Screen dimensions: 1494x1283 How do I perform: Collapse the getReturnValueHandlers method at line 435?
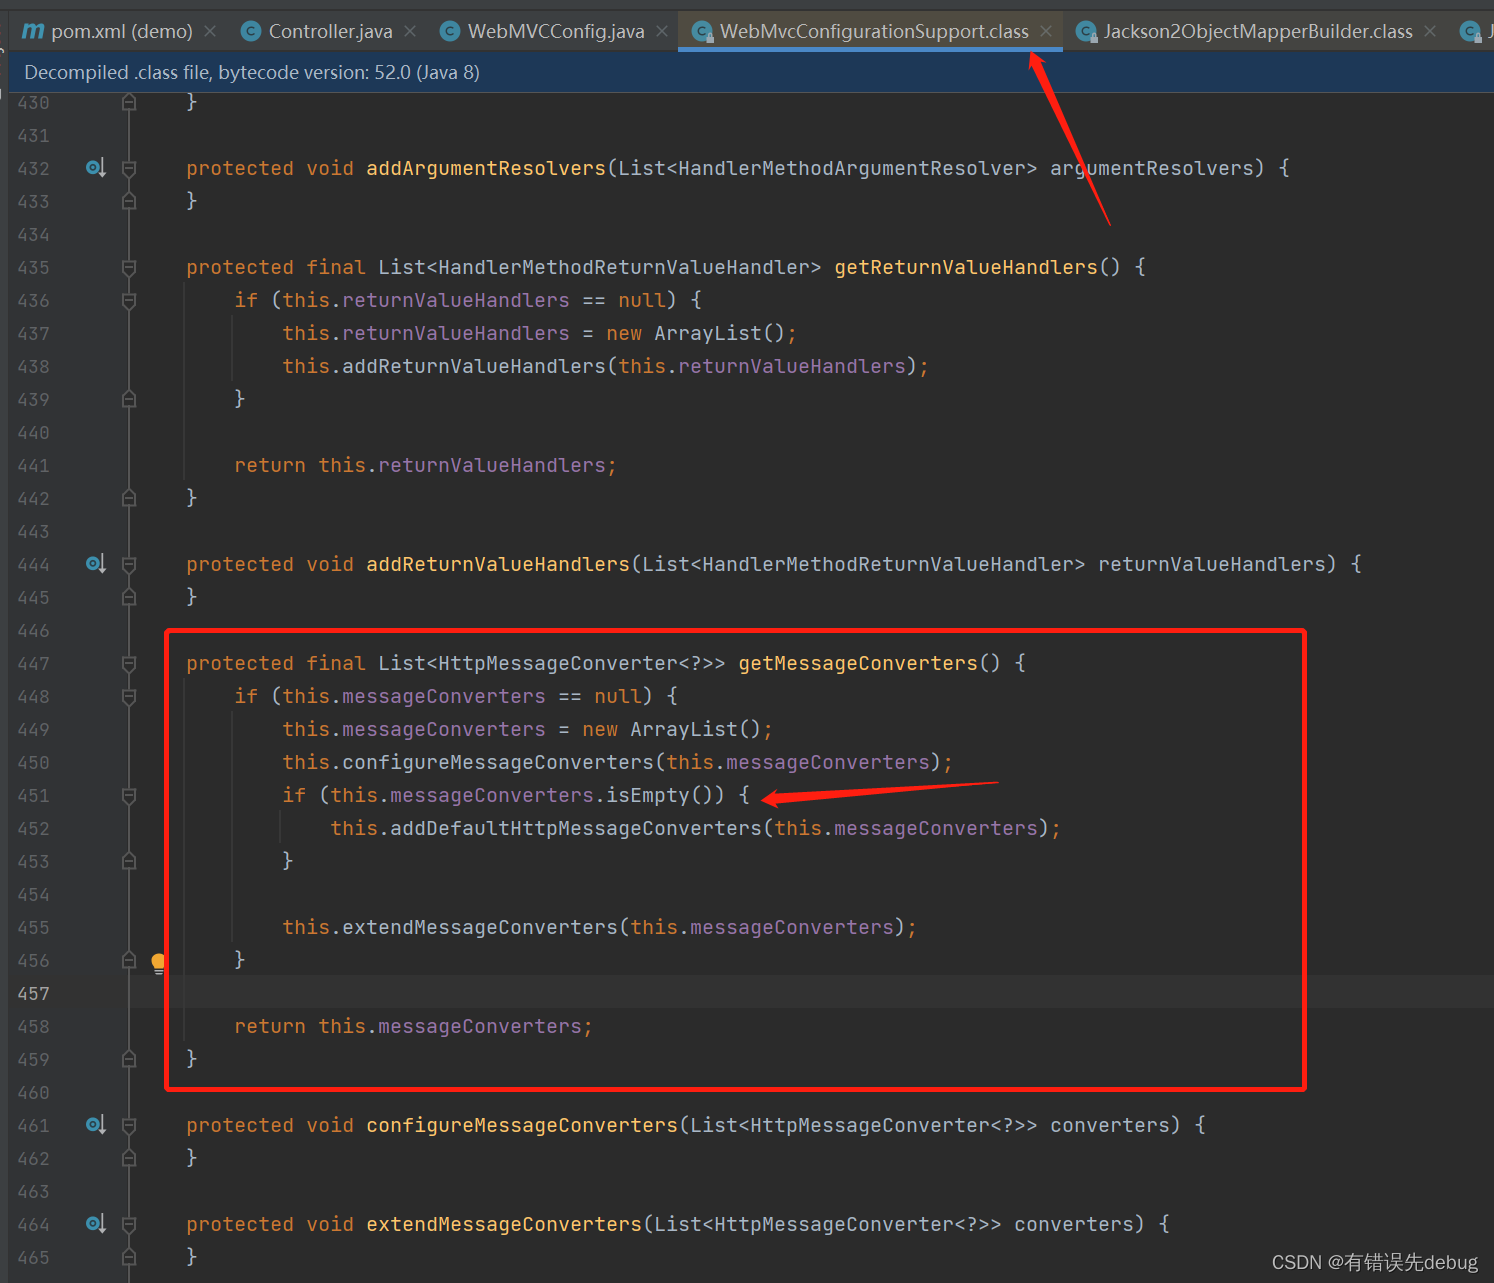[129, 267]
